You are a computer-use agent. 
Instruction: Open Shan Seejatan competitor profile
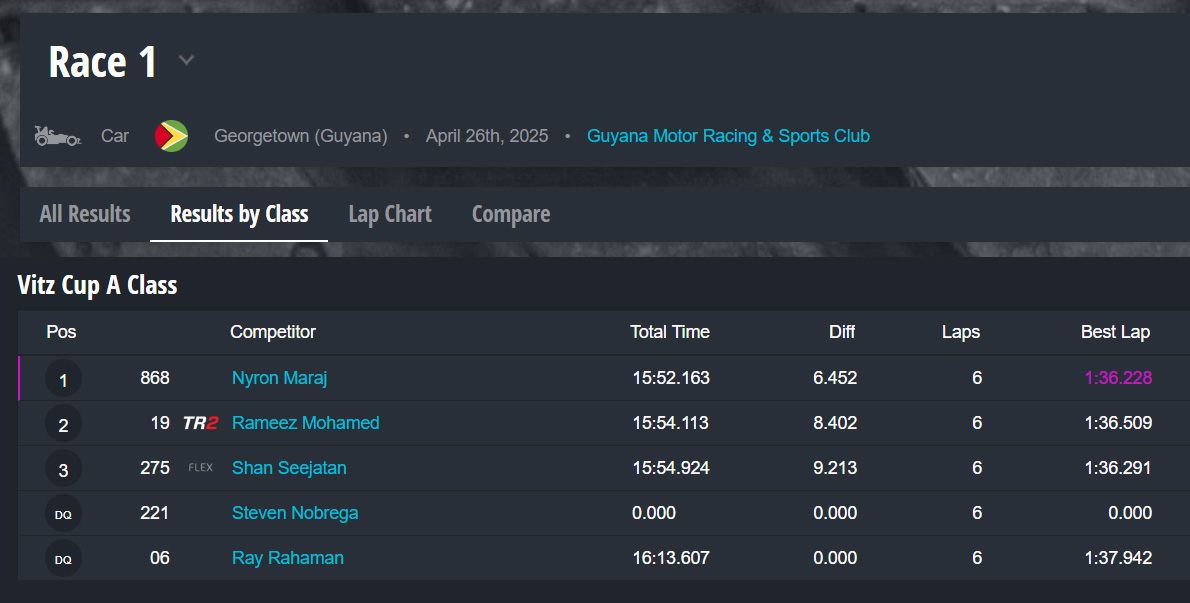pyautogui.click(x=289, y=468)
